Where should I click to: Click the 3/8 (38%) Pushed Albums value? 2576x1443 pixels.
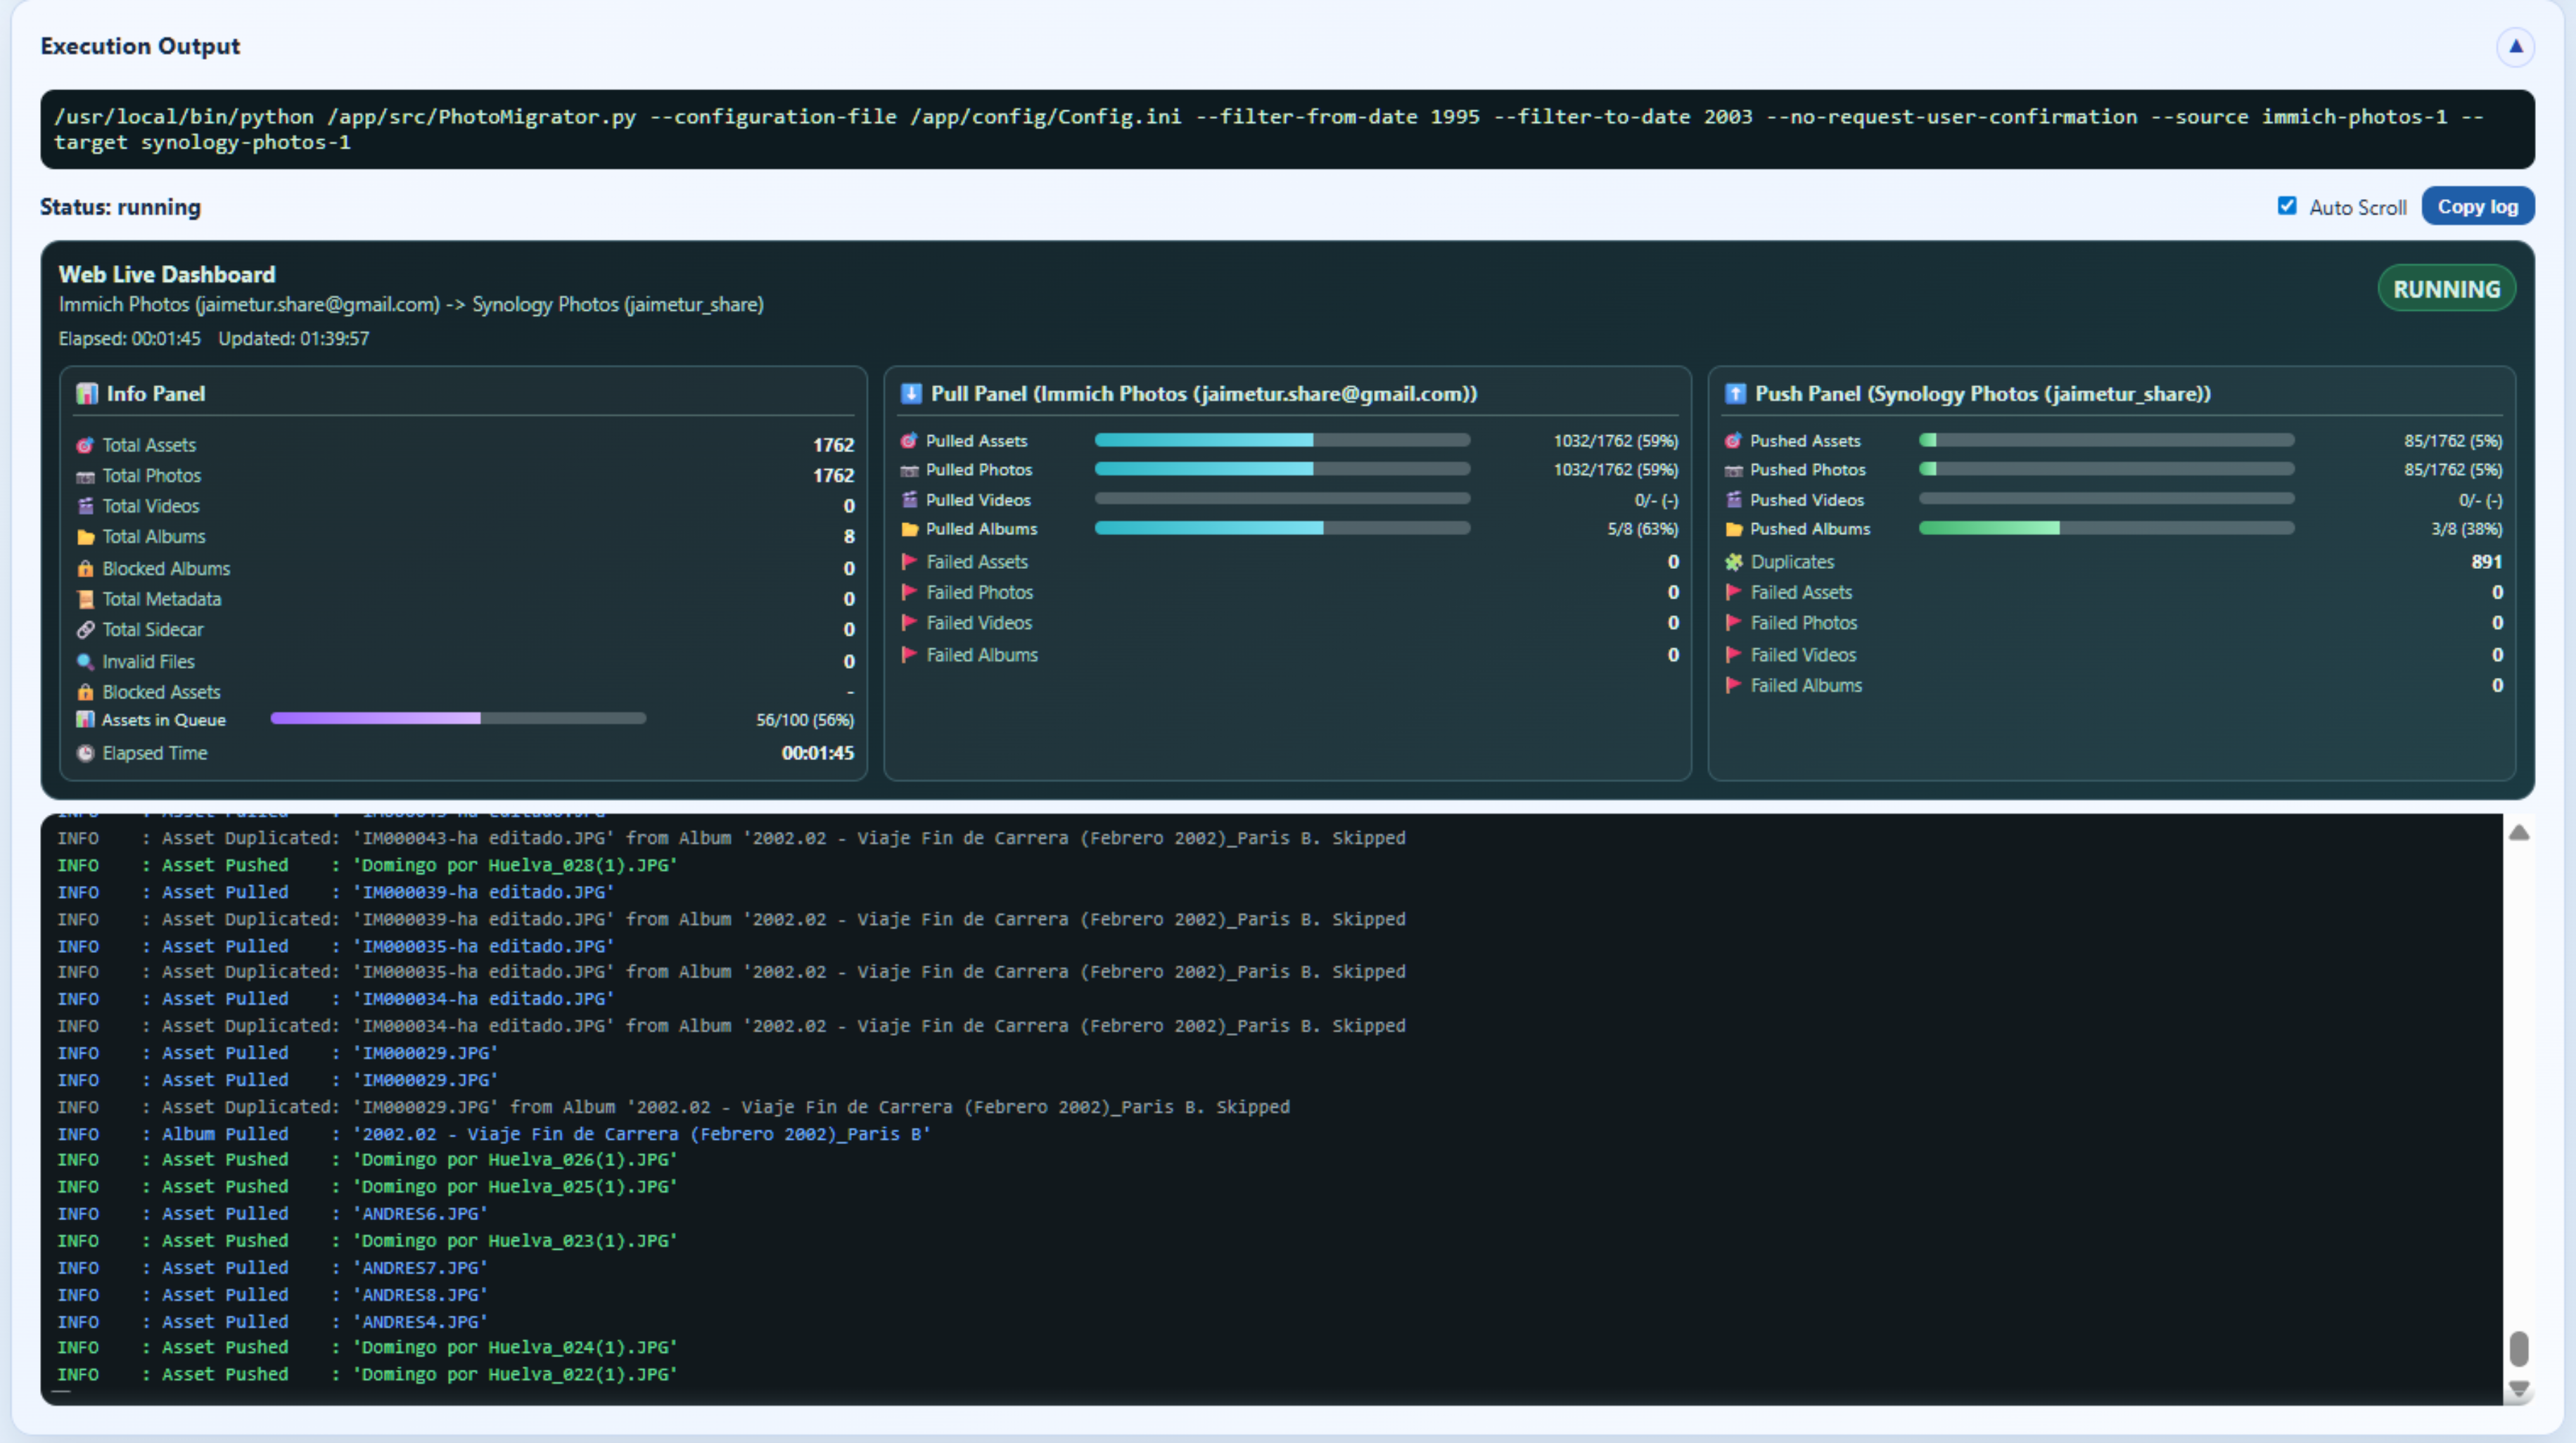click(x=2467, y=529)
